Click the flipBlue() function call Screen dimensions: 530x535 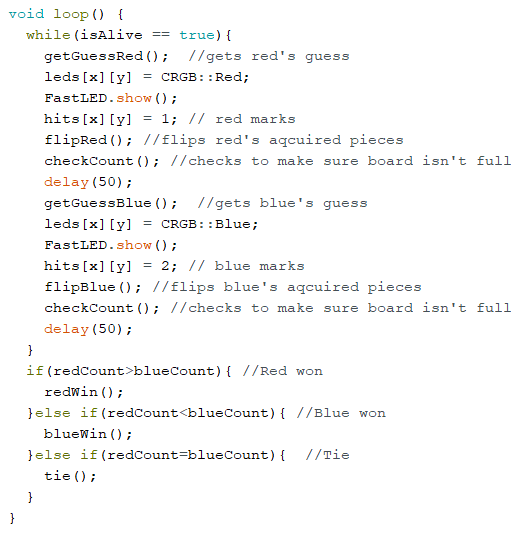click(93, 287)
